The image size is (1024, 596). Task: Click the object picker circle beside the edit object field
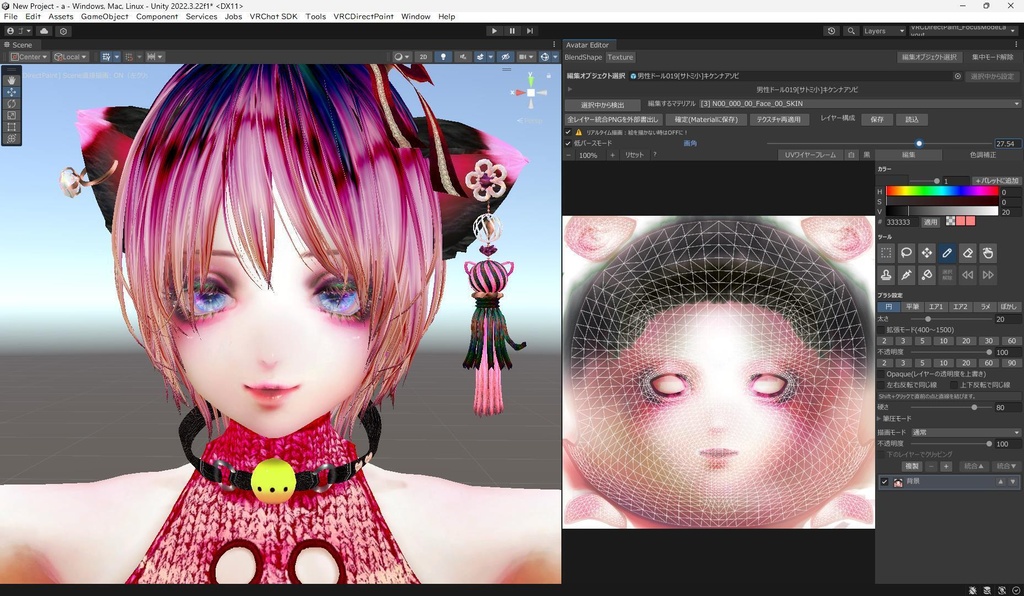(957, 76)
